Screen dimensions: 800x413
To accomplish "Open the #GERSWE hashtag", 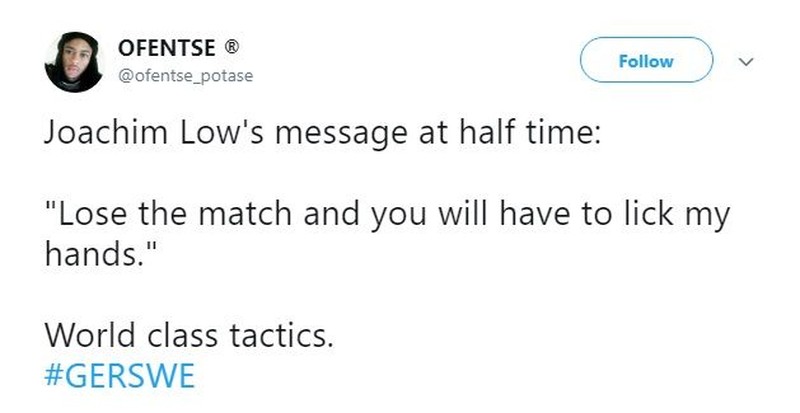I will click(x=112, y=378).
